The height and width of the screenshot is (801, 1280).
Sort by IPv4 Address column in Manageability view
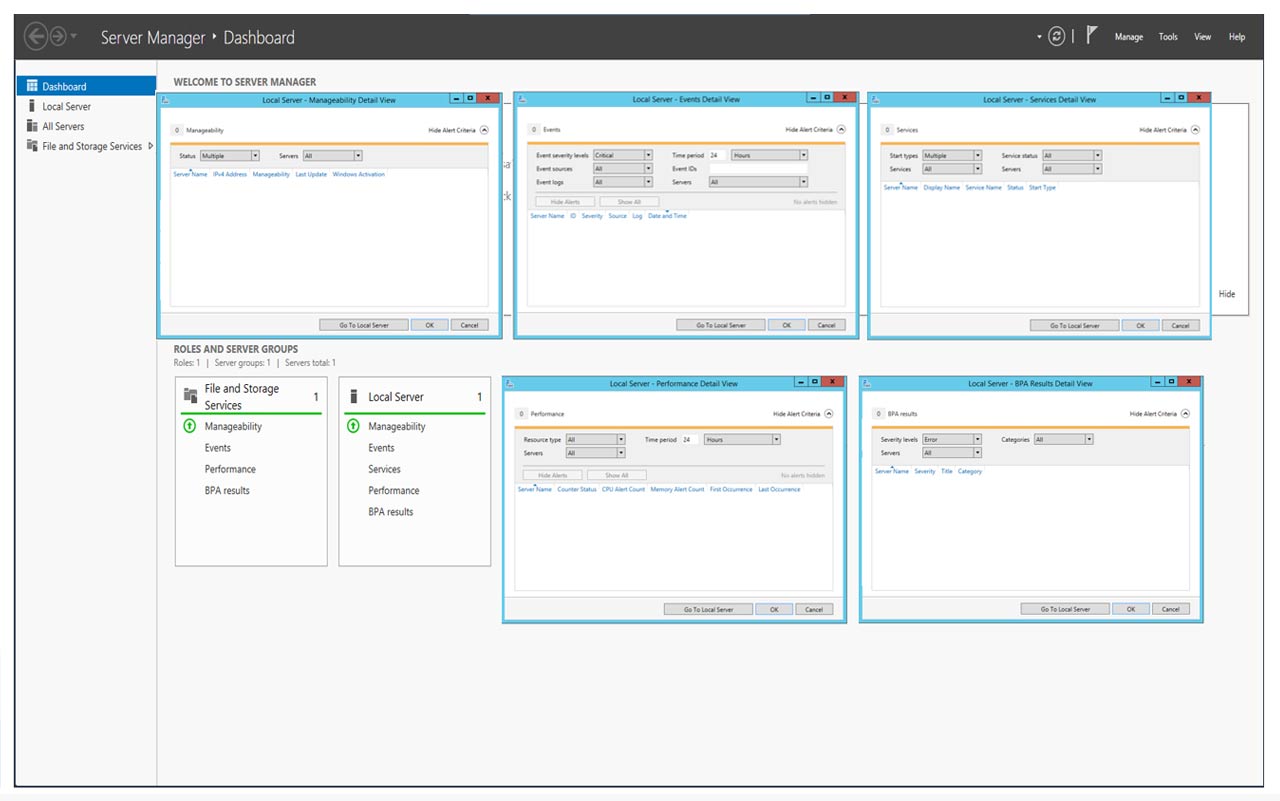230,175
